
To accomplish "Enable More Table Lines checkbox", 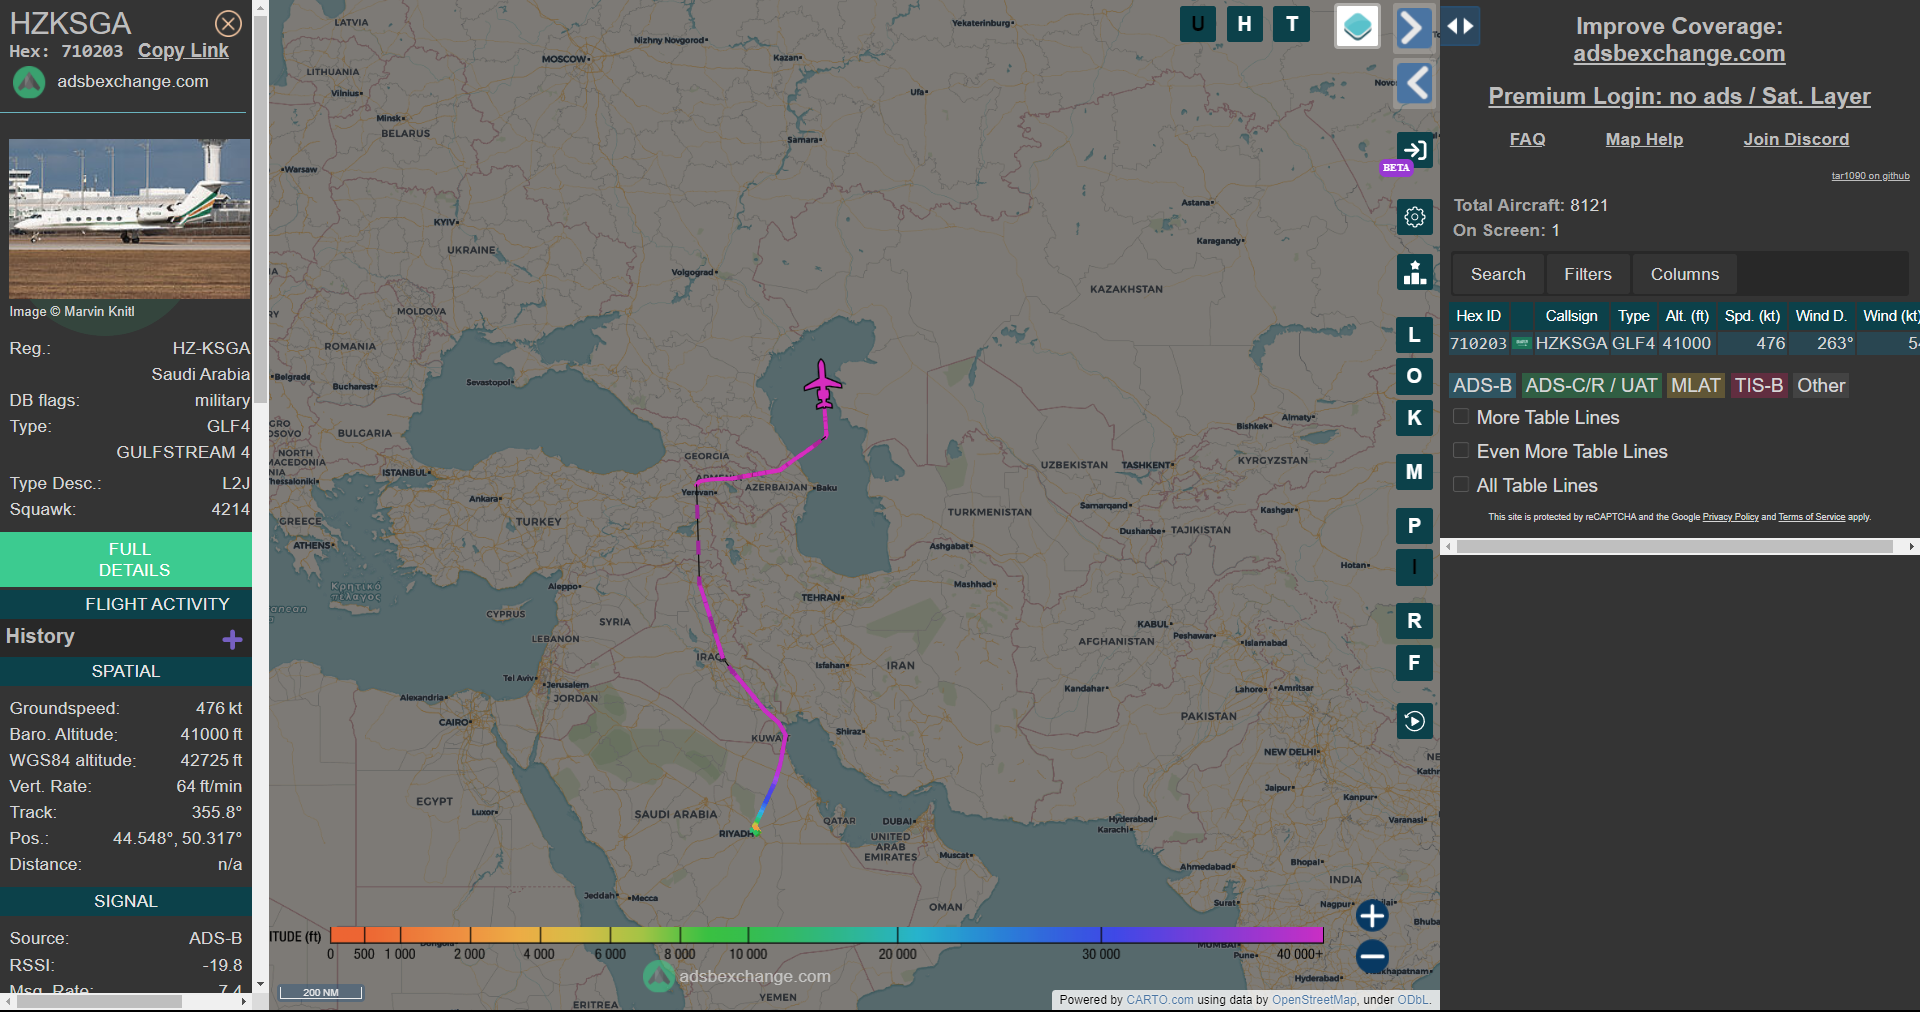I will (x=1461, y=416).
